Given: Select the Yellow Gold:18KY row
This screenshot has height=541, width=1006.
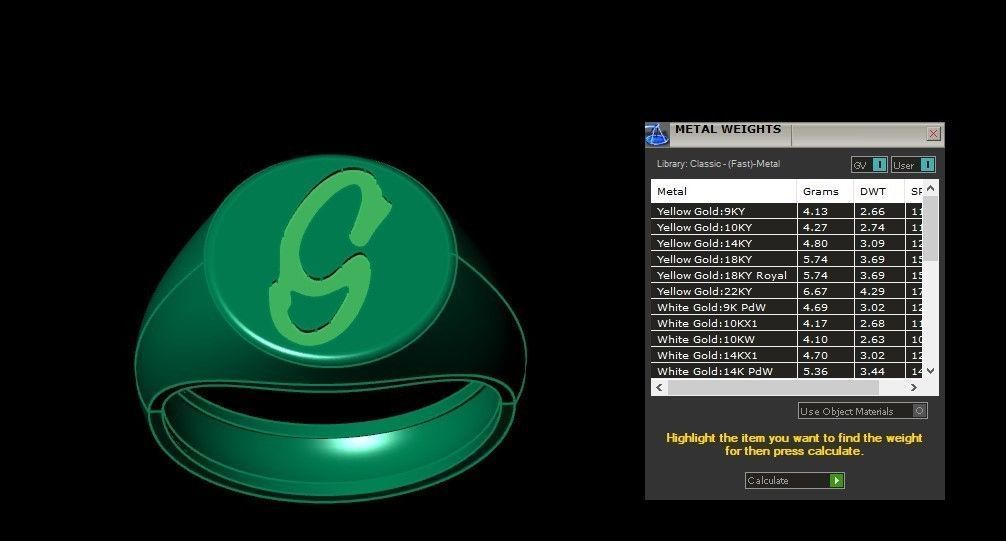Looking at the screenshot, I should pos(787,259).
